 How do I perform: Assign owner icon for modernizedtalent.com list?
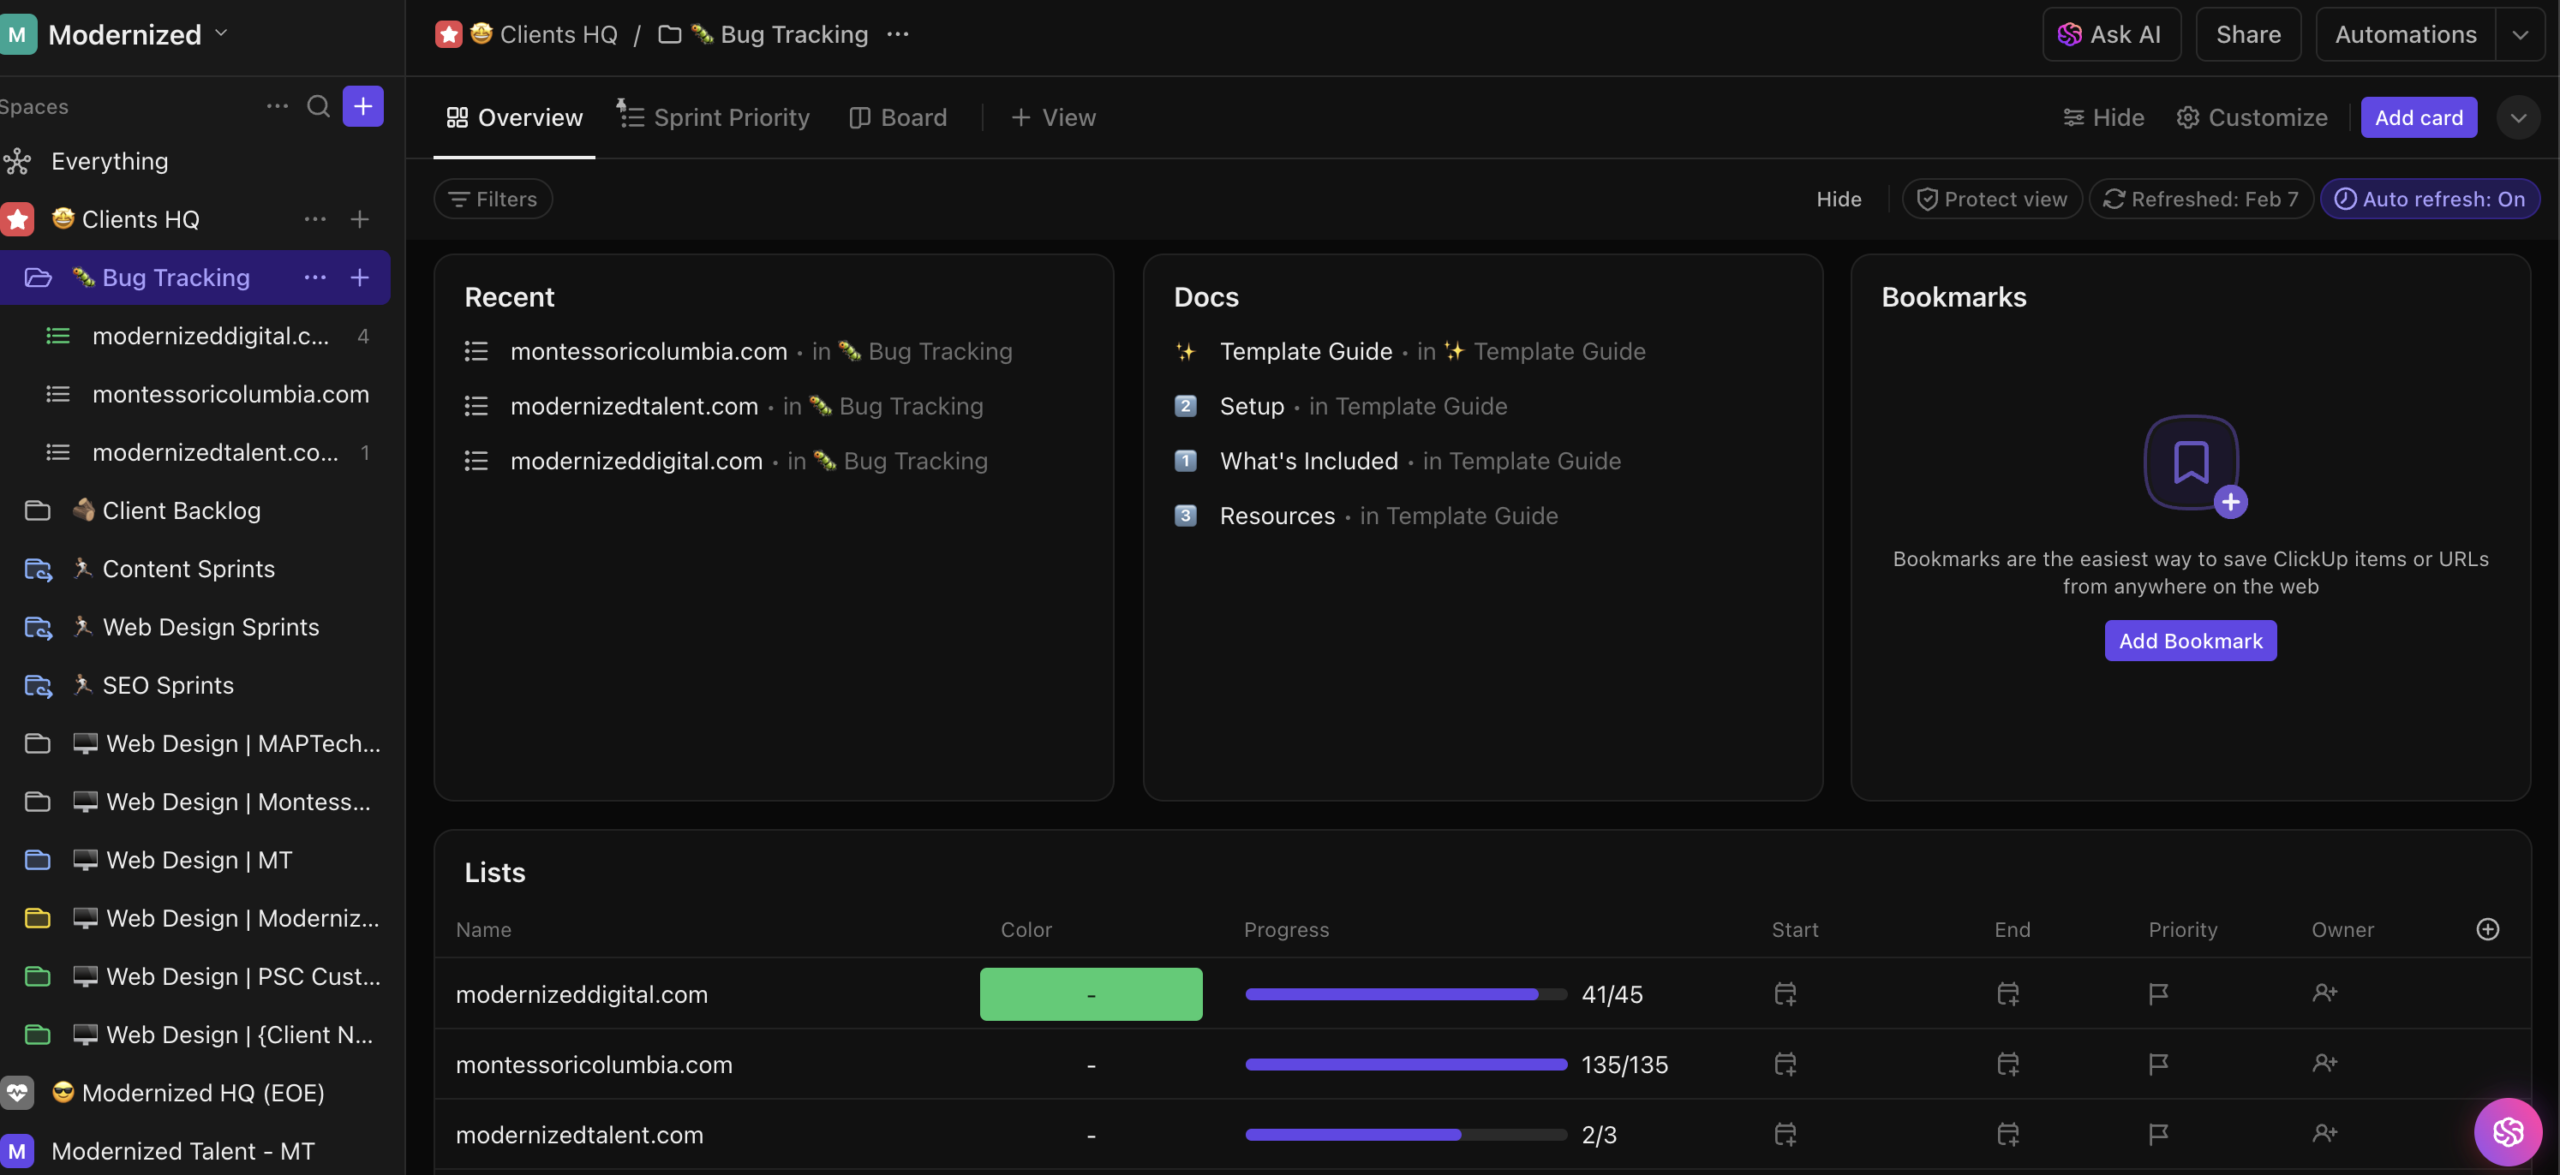[2324, 1134]
